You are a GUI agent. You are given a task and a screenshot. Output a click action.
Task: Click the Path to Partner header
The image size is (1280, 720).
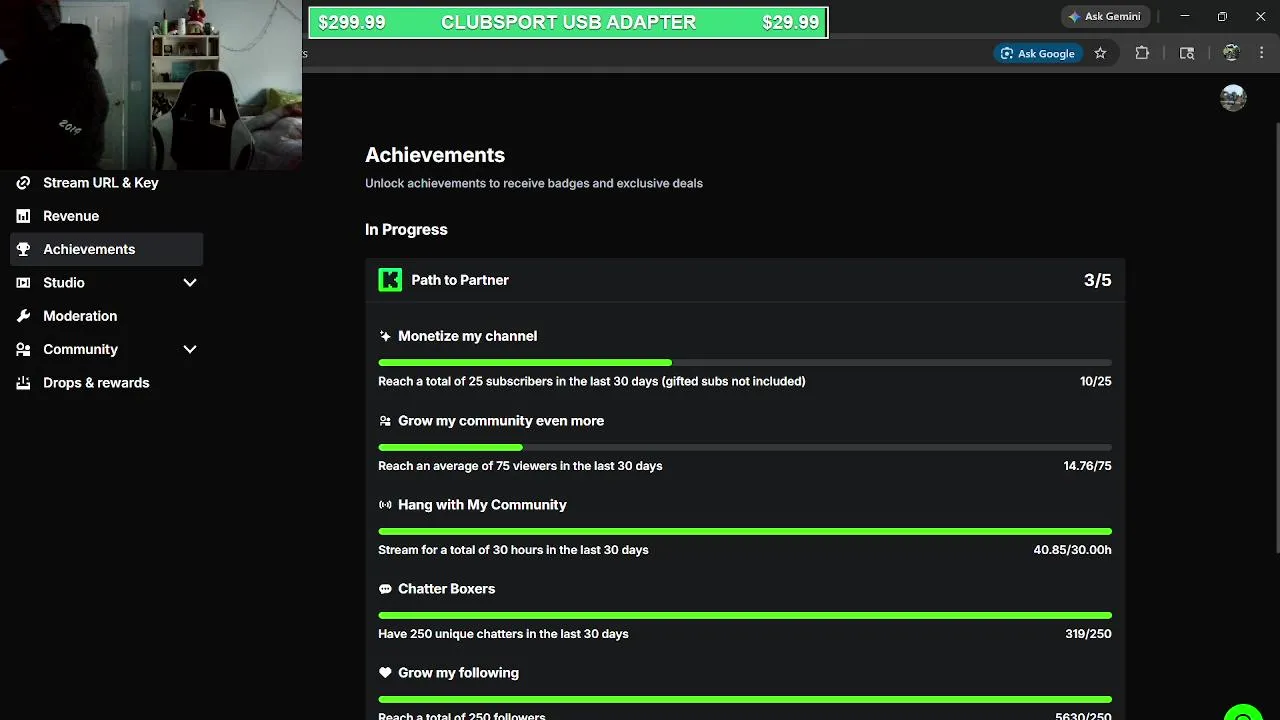[745, 280]
